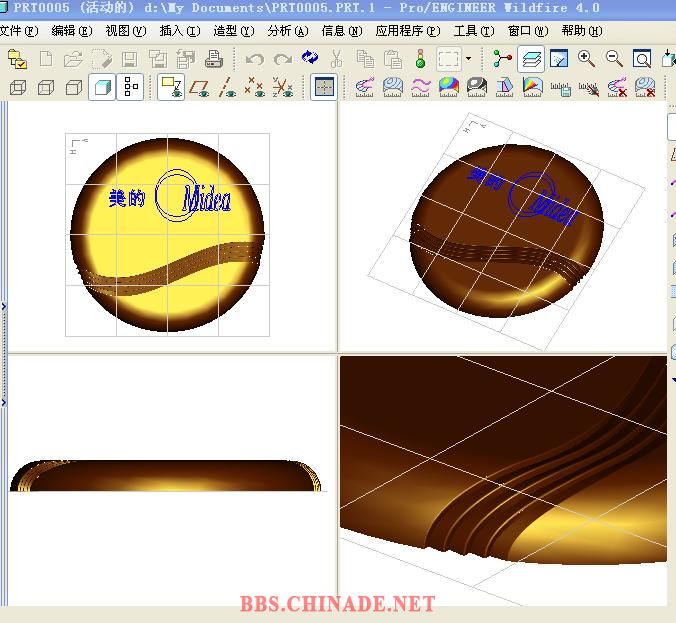Open the 帮助(H) menu

[x=582, y=31]
